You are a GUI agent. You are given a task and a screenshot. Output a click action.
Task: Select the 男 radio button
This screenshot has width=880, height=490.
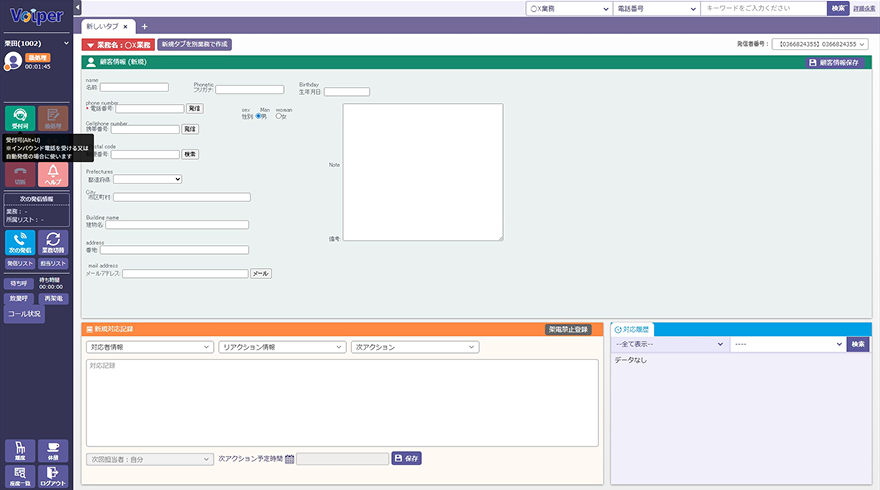(259, 116)
